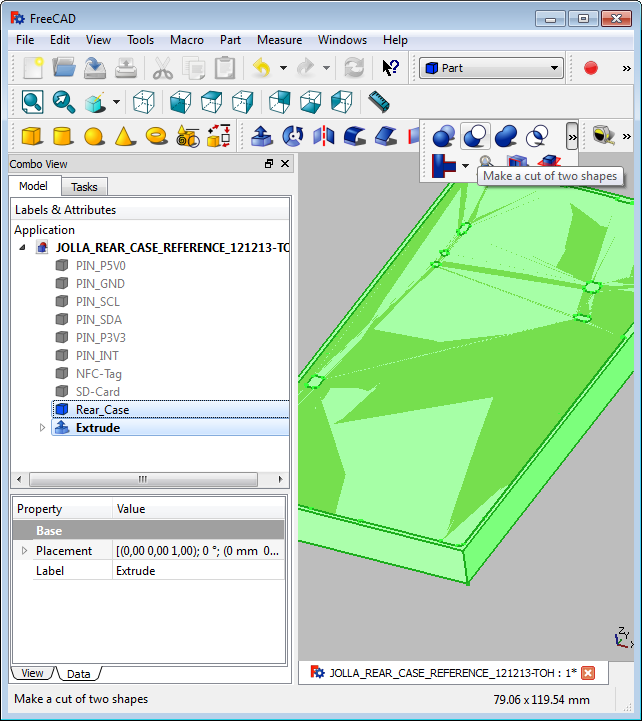Set axonometric view
Viewport: 642px width, 721px height.
point(143,102)
